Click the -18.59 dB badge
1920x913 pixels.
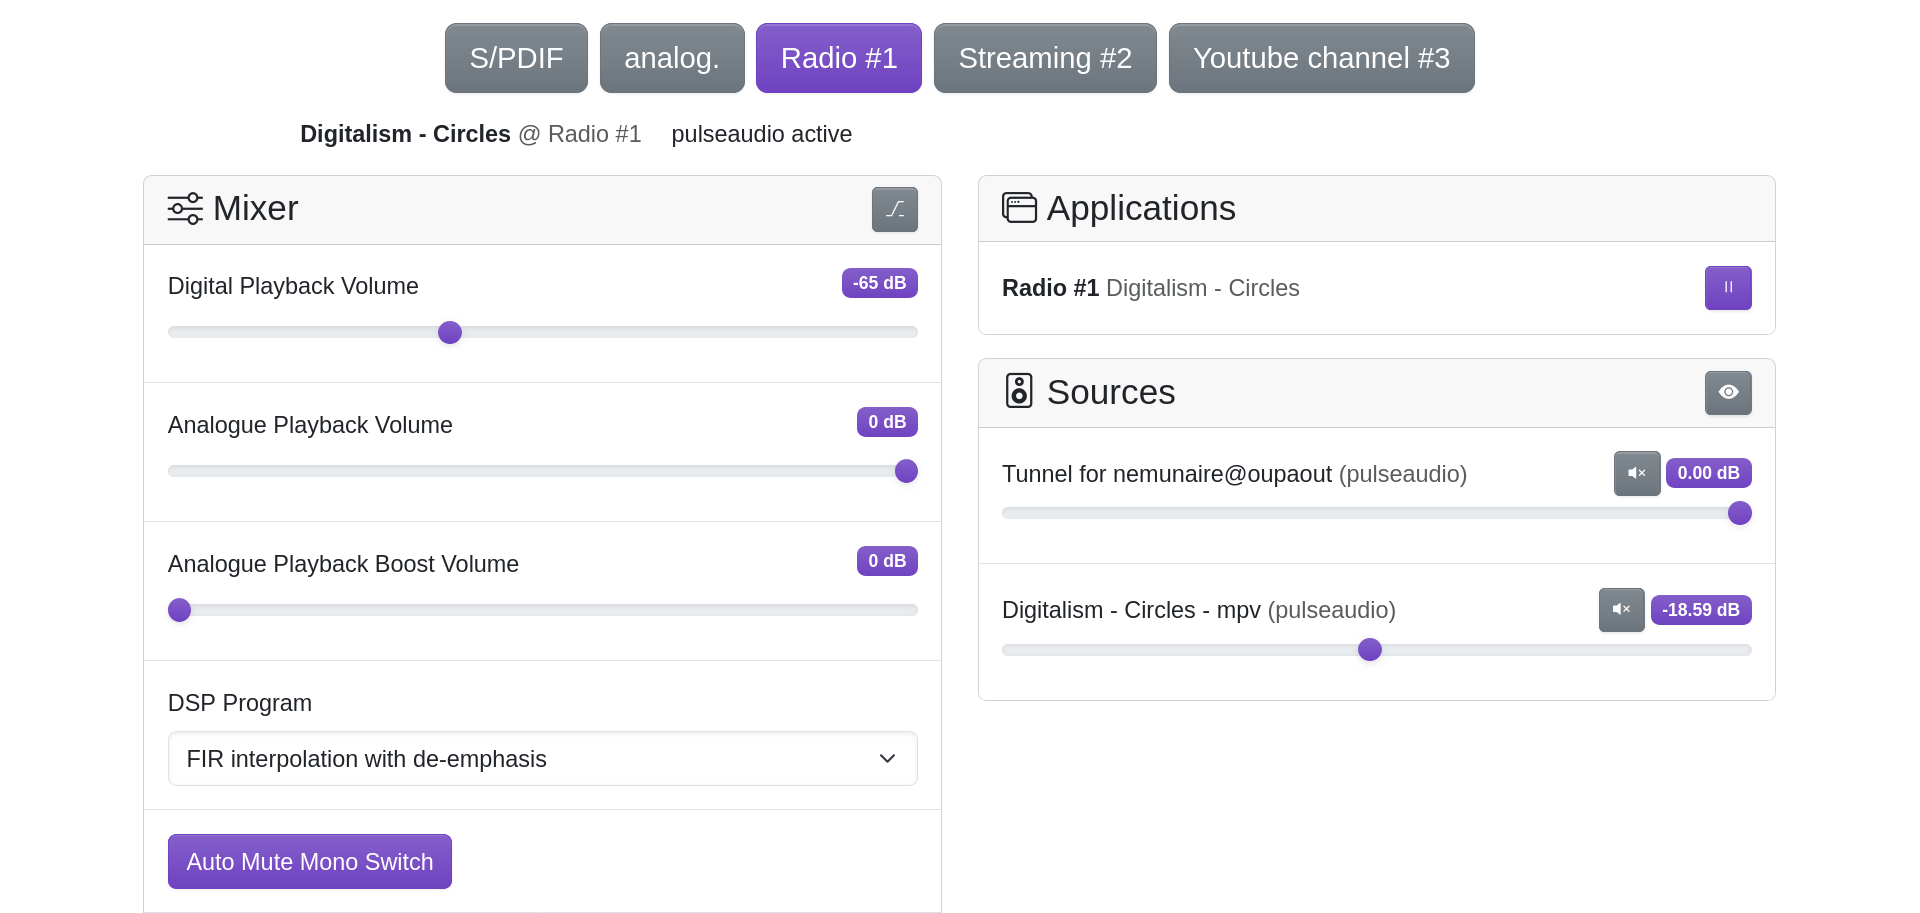pyautogui.click(x=1701, y=610)
